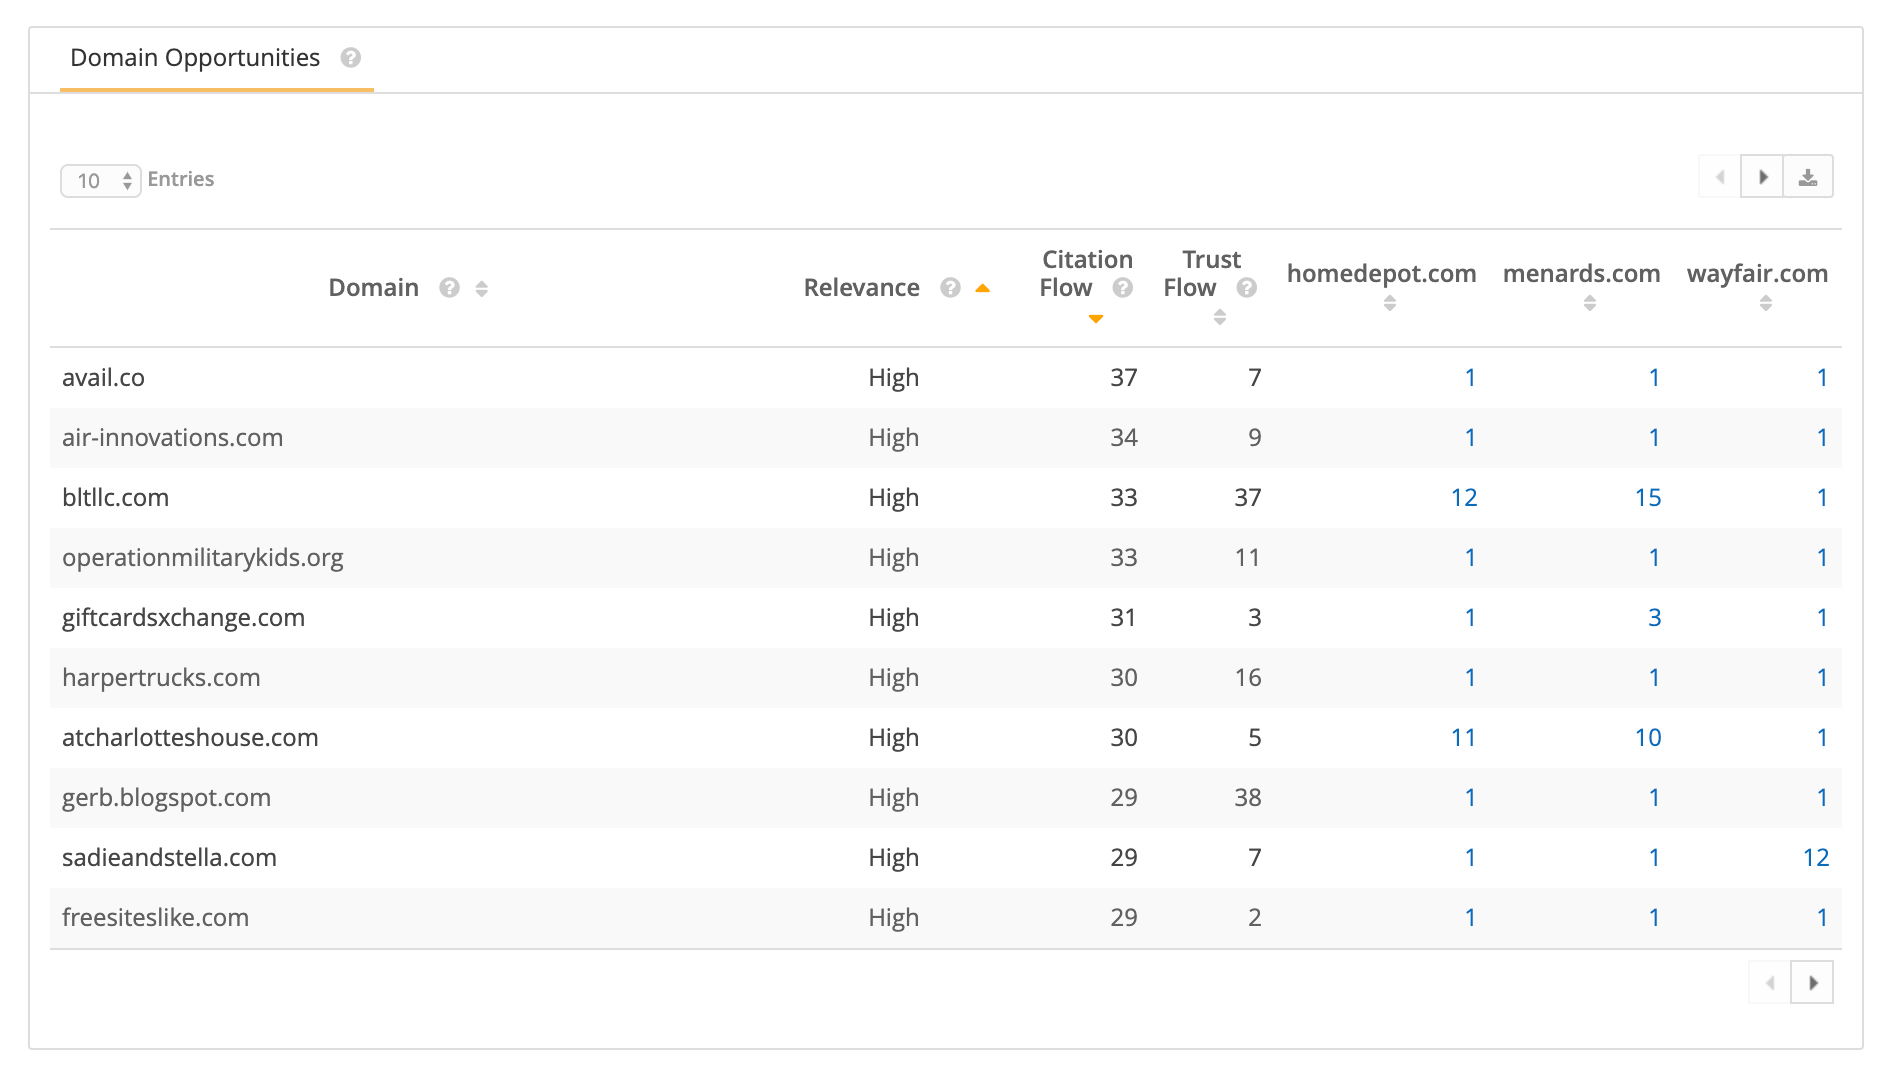
Task: Click Trust Flow value 16 for harpertrucks.com
Action: pos(1248,678)
